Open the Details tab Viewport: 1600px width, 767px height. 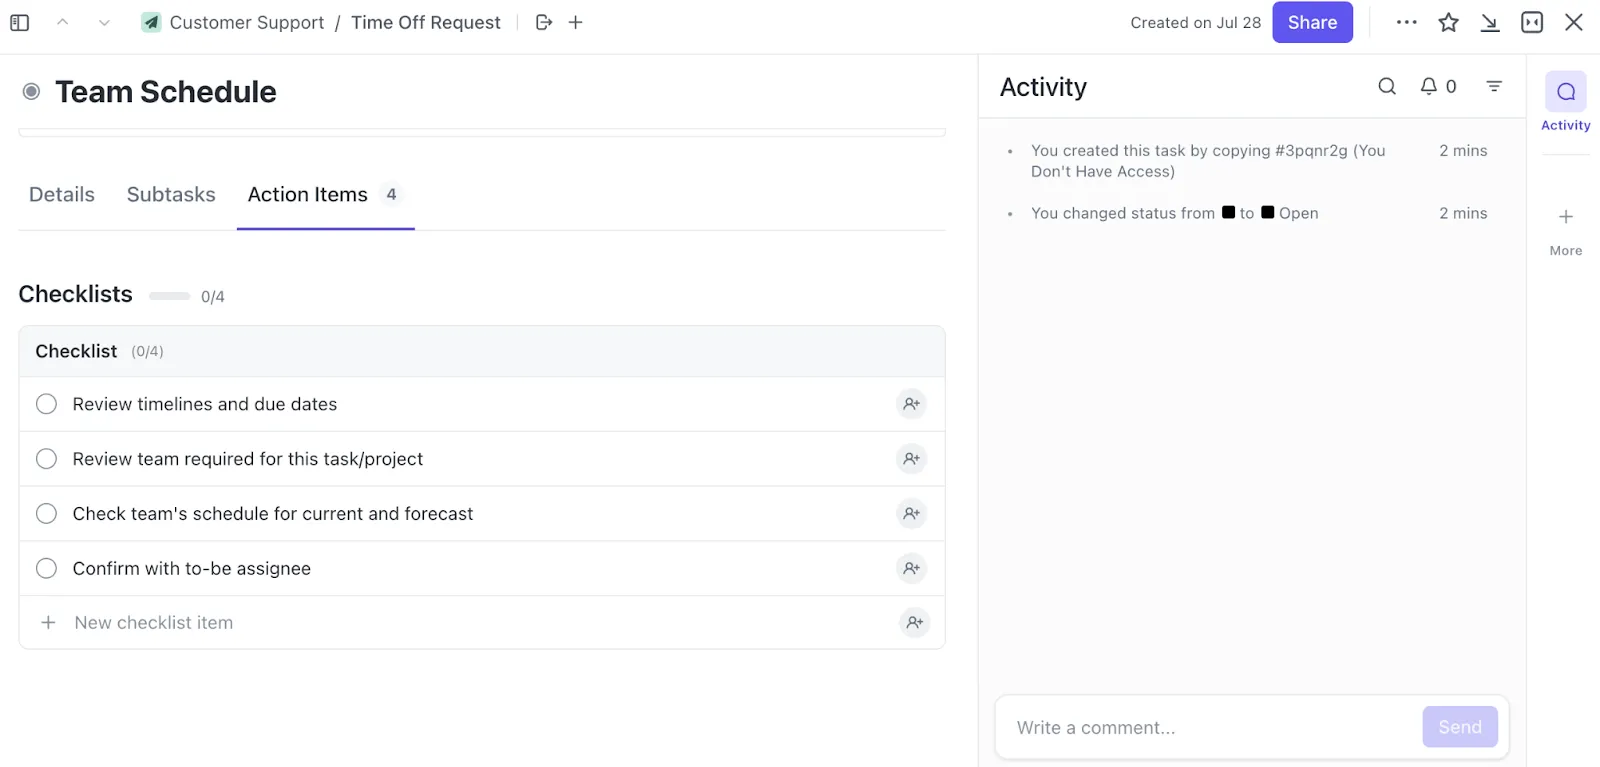point(62,195)
